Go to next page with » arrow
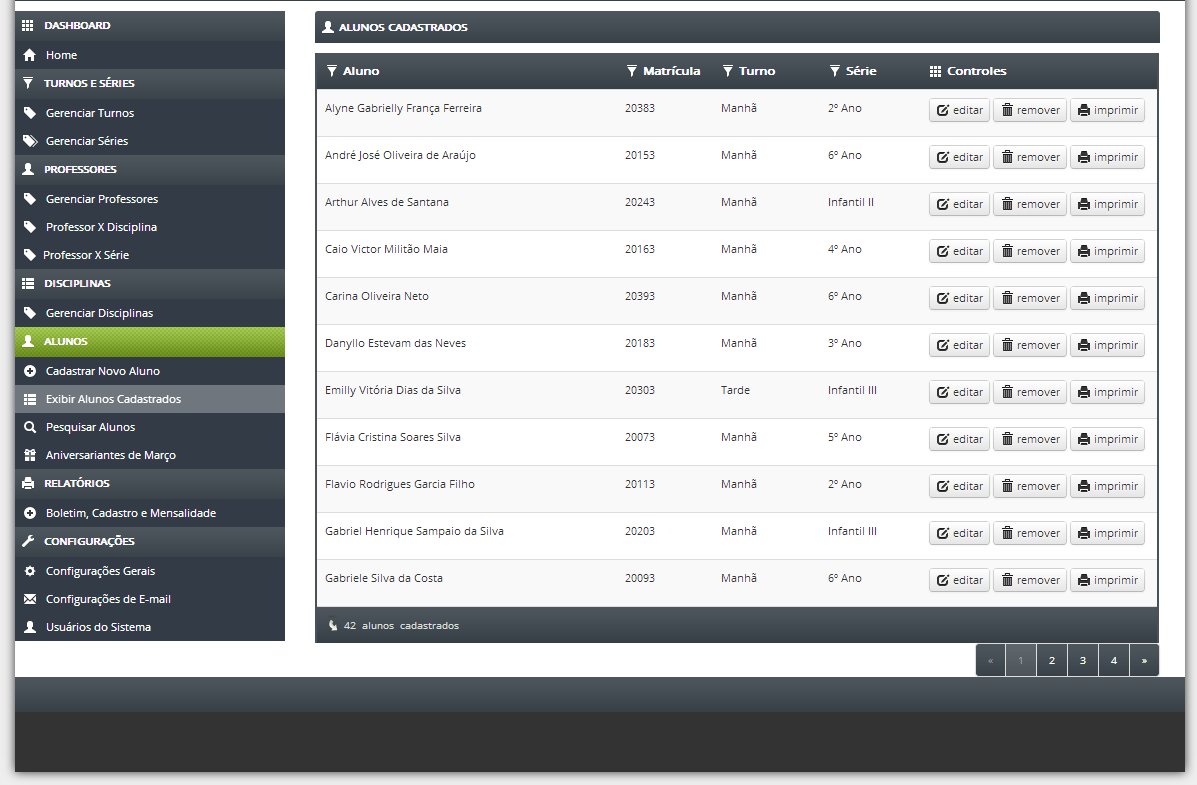The height and width of the screenshot is (785, 1197). (1144, 661)
